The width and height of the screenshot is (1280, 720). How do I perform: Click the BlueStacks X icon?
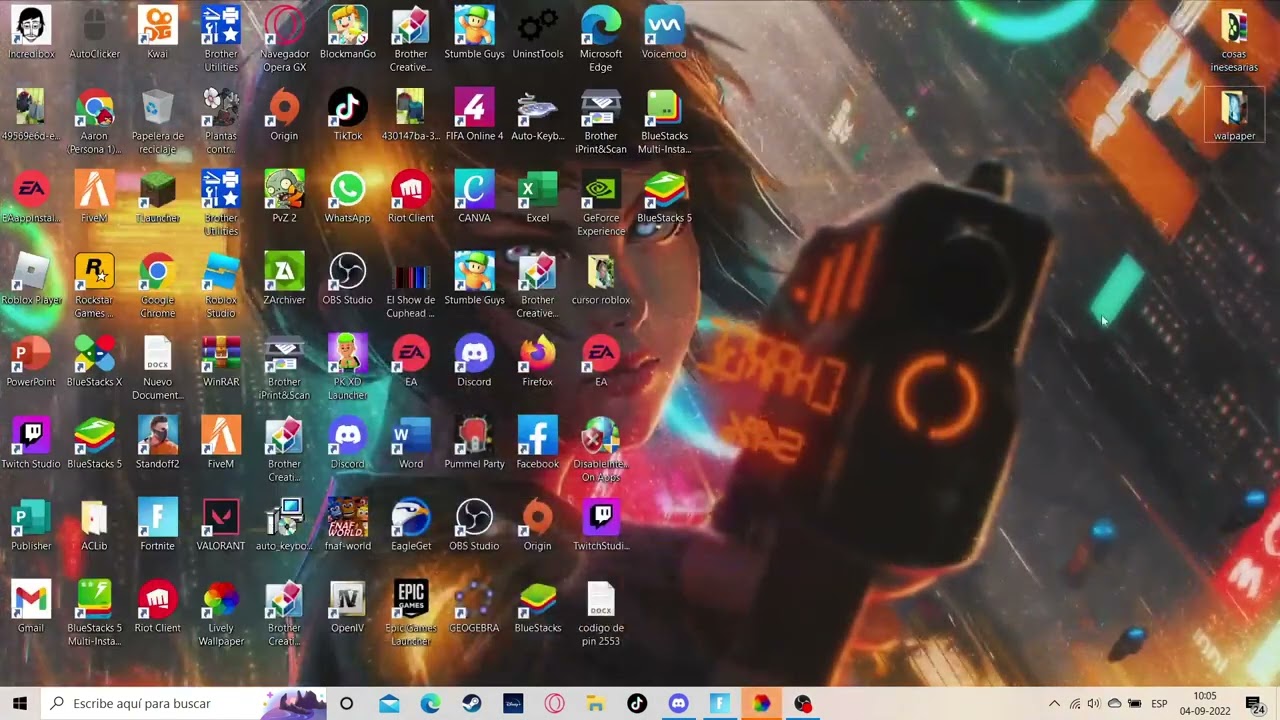click(94, 361)
